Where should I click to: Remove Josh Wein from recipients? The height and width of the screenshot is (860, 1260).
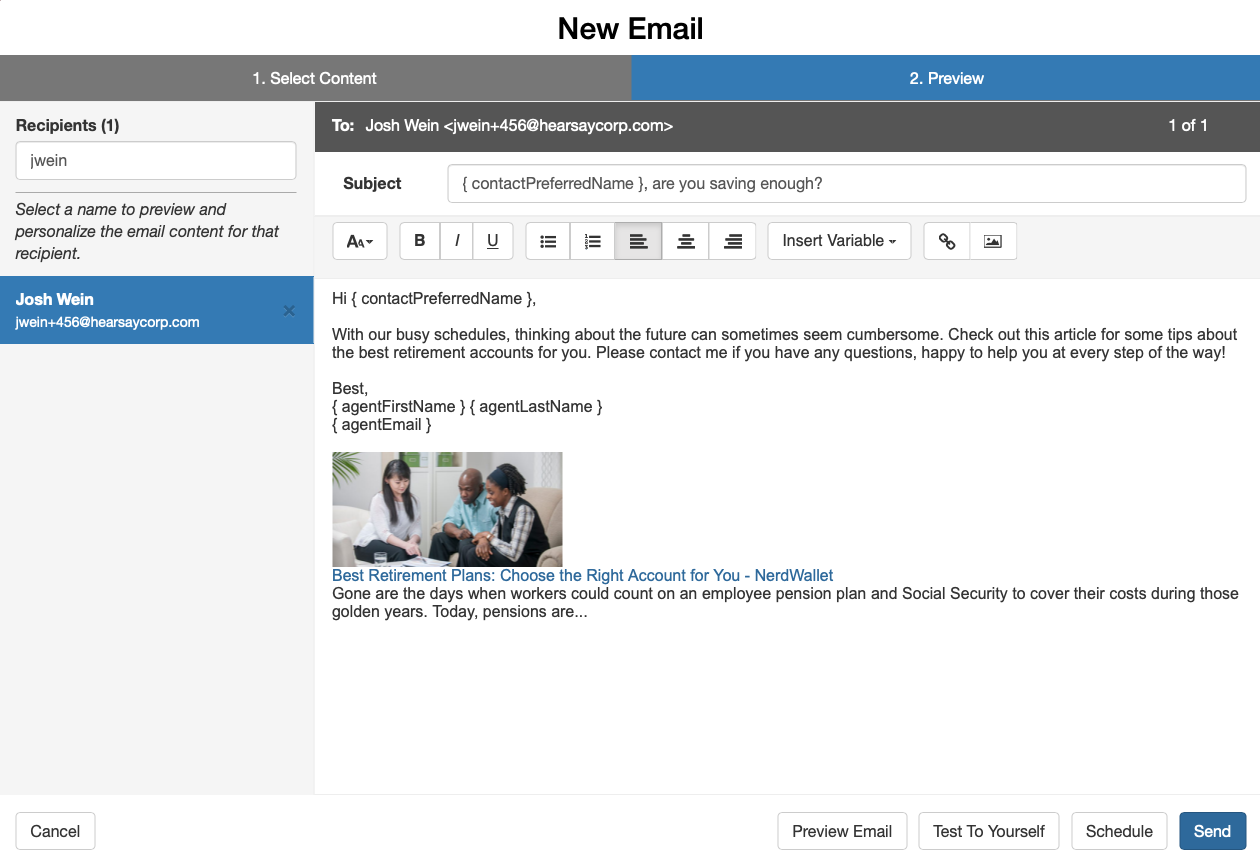click(289, 311)
